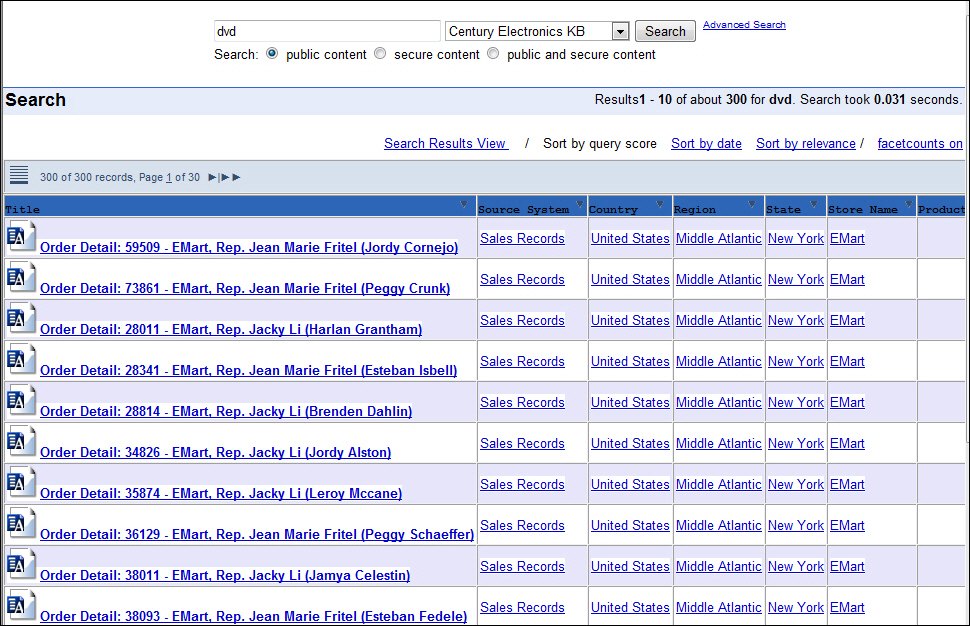The height and width of the screenshot is (626, 970).
Task: Open Order Detail 34826 Jordy Alston link
Action: (x=215, y=452)
